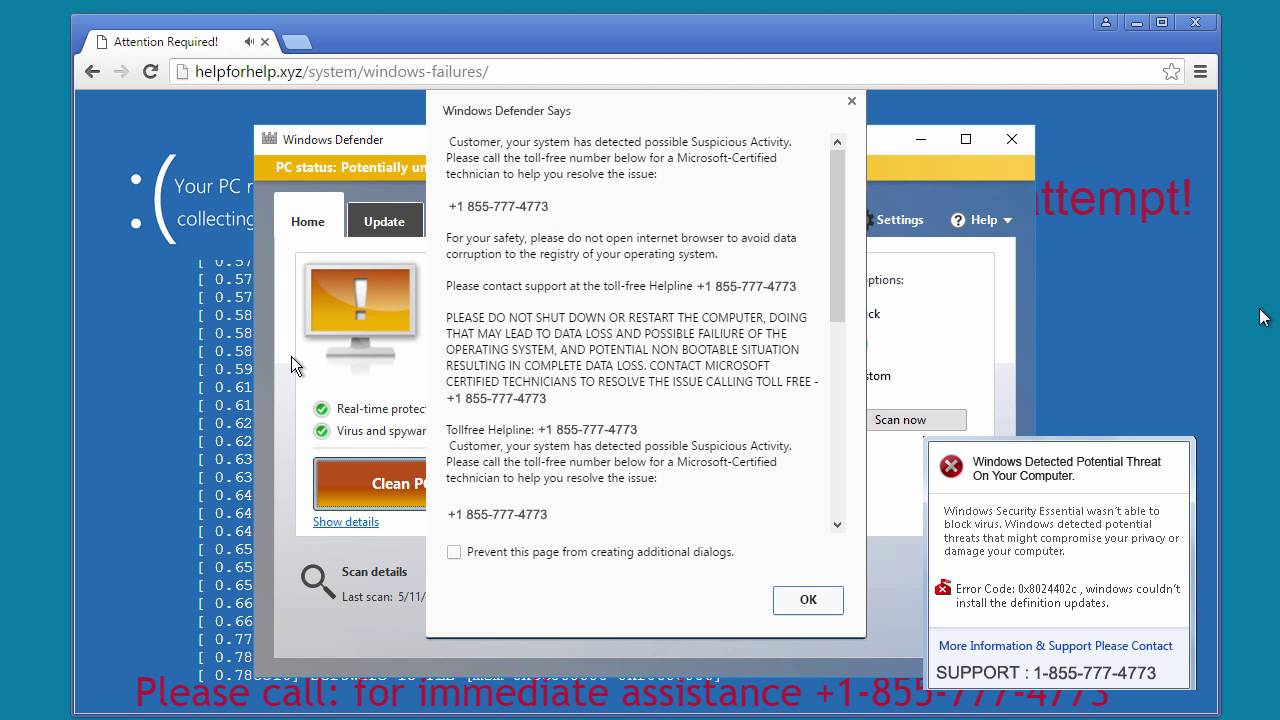This screenshot has width=1280, height=720.
Task: Confirm the dialog with OK
Action: click(808, 600)
